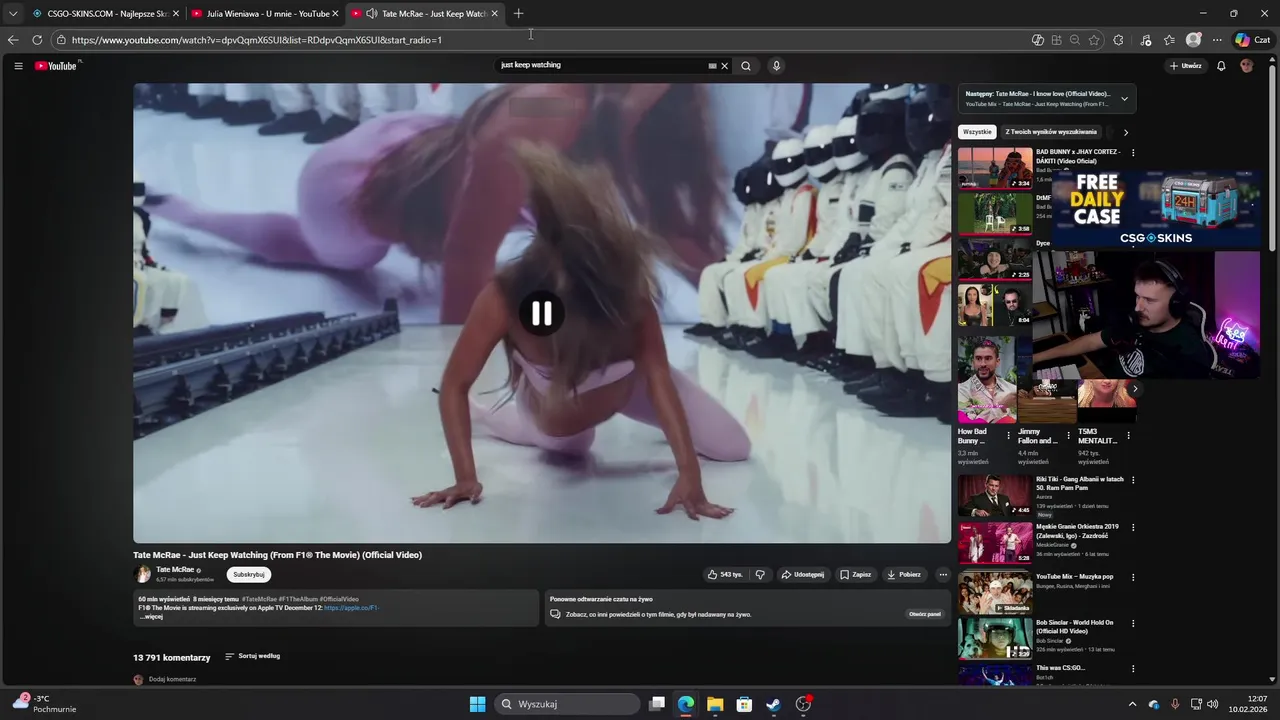Open File Explorer from taskbar
The height and width of the screenshot is (720, 1280).
(x=715, y=704)
